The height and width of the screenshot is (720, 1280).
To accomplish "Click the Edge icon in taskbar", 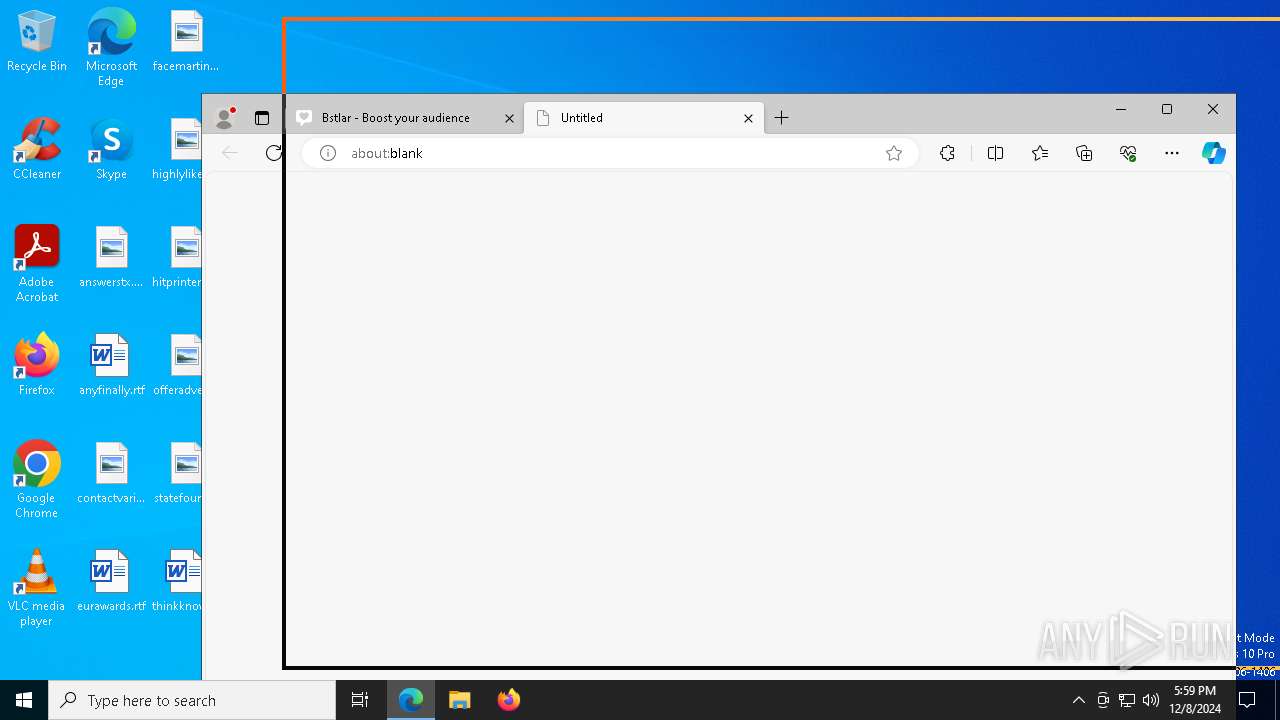I will tap(411, 700).
